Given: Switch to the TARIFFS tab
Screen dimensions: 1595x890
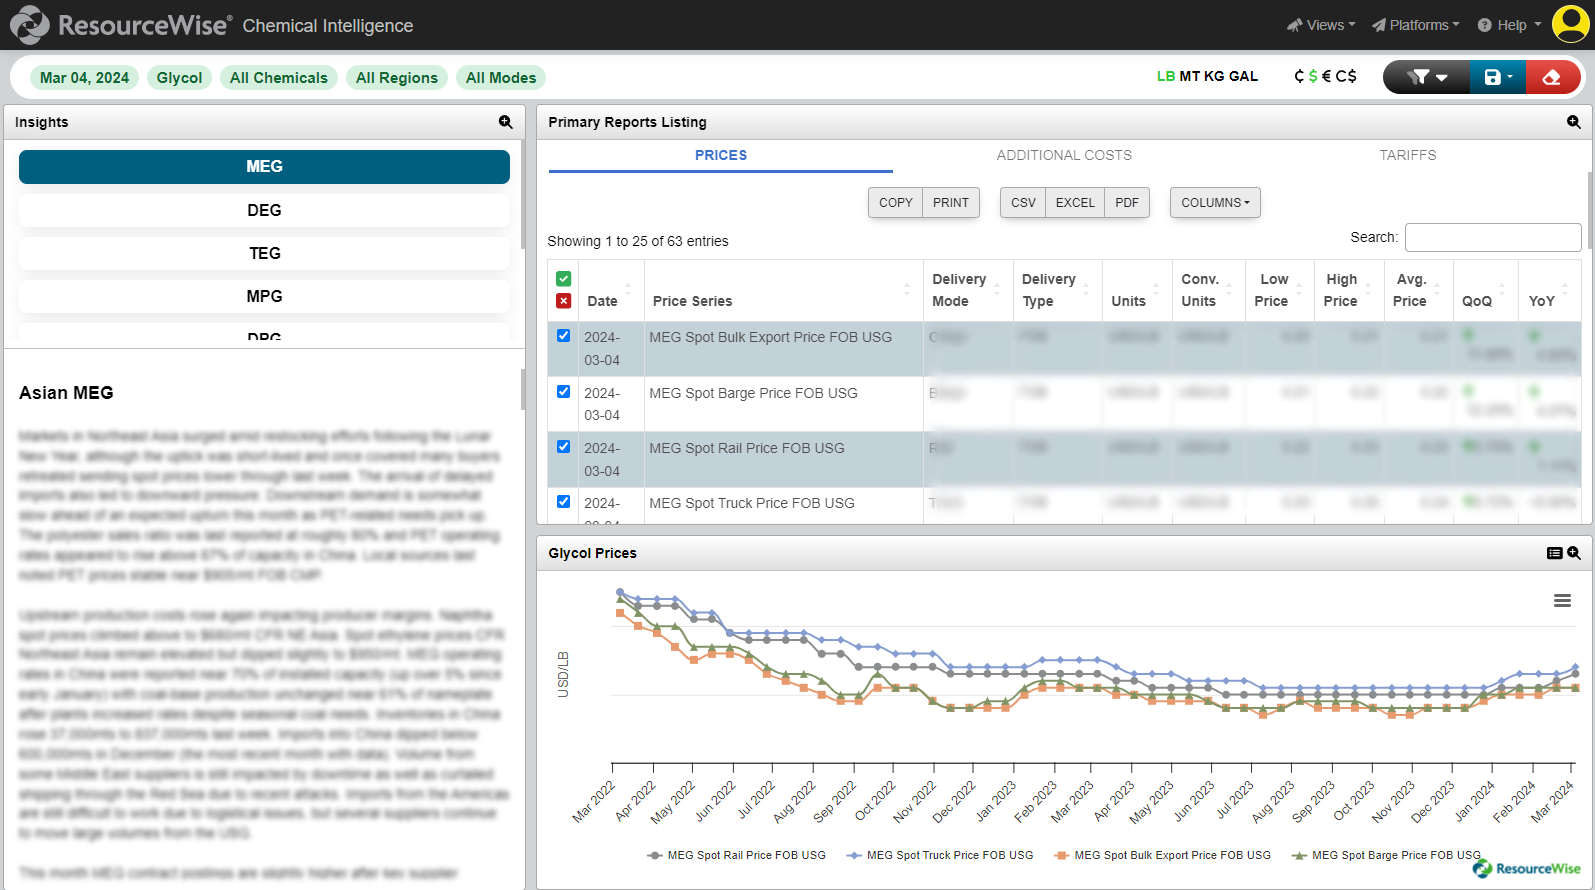Looking at the screenshot, I should point(1408,155).
